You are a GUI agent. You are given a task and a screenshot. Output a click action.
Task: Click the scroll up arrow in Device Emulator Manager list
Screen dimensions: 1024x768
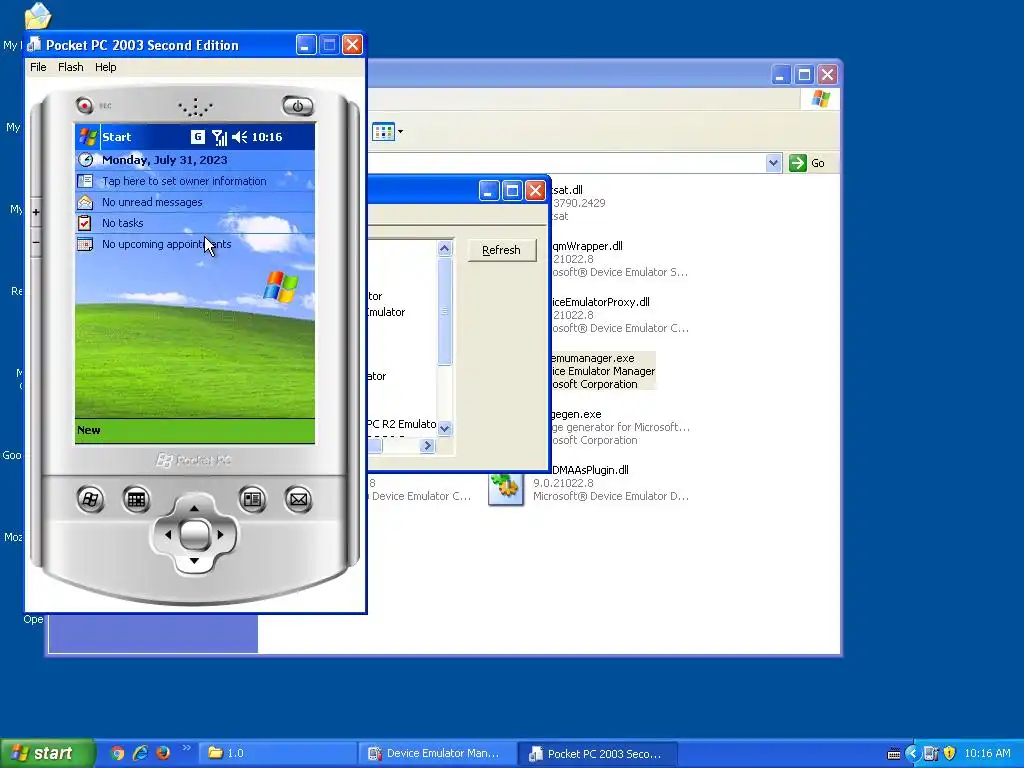pyautogui.click(x=444, y=248)
